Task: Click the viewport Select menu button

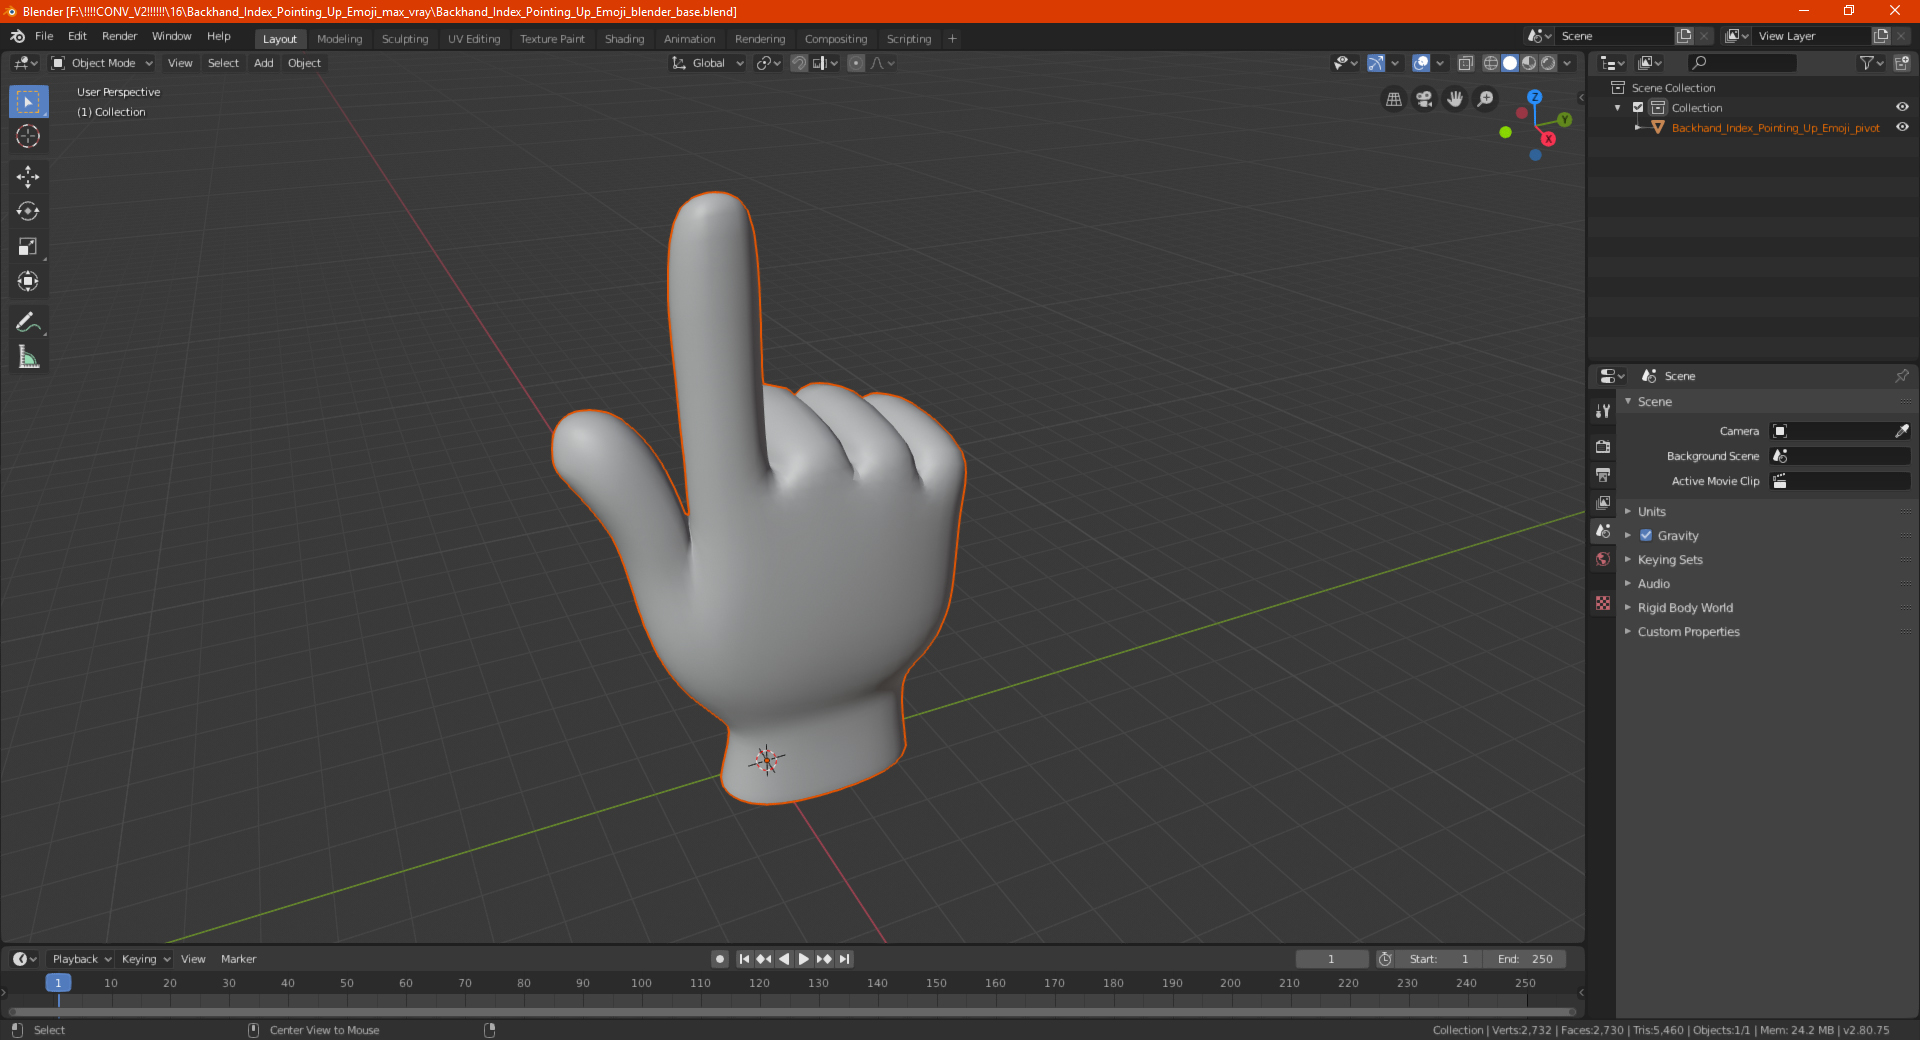Action: tap(223, 63)
